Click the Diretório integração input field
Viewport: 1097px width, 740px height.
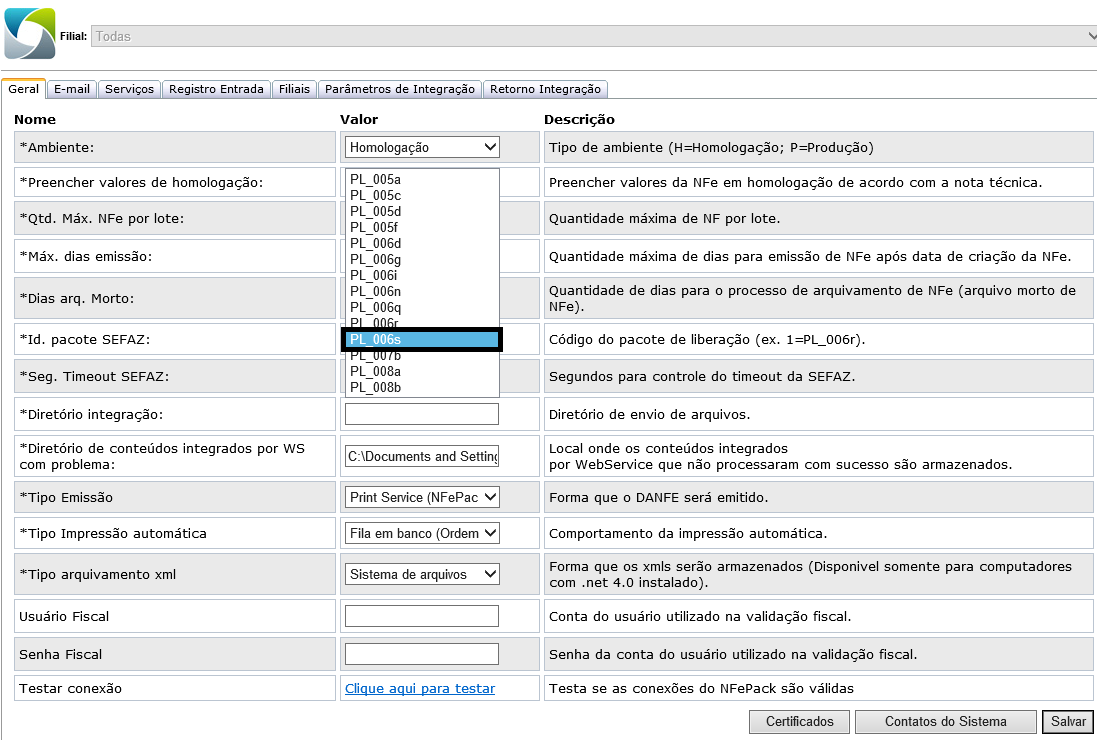click(x=421, y=414)
